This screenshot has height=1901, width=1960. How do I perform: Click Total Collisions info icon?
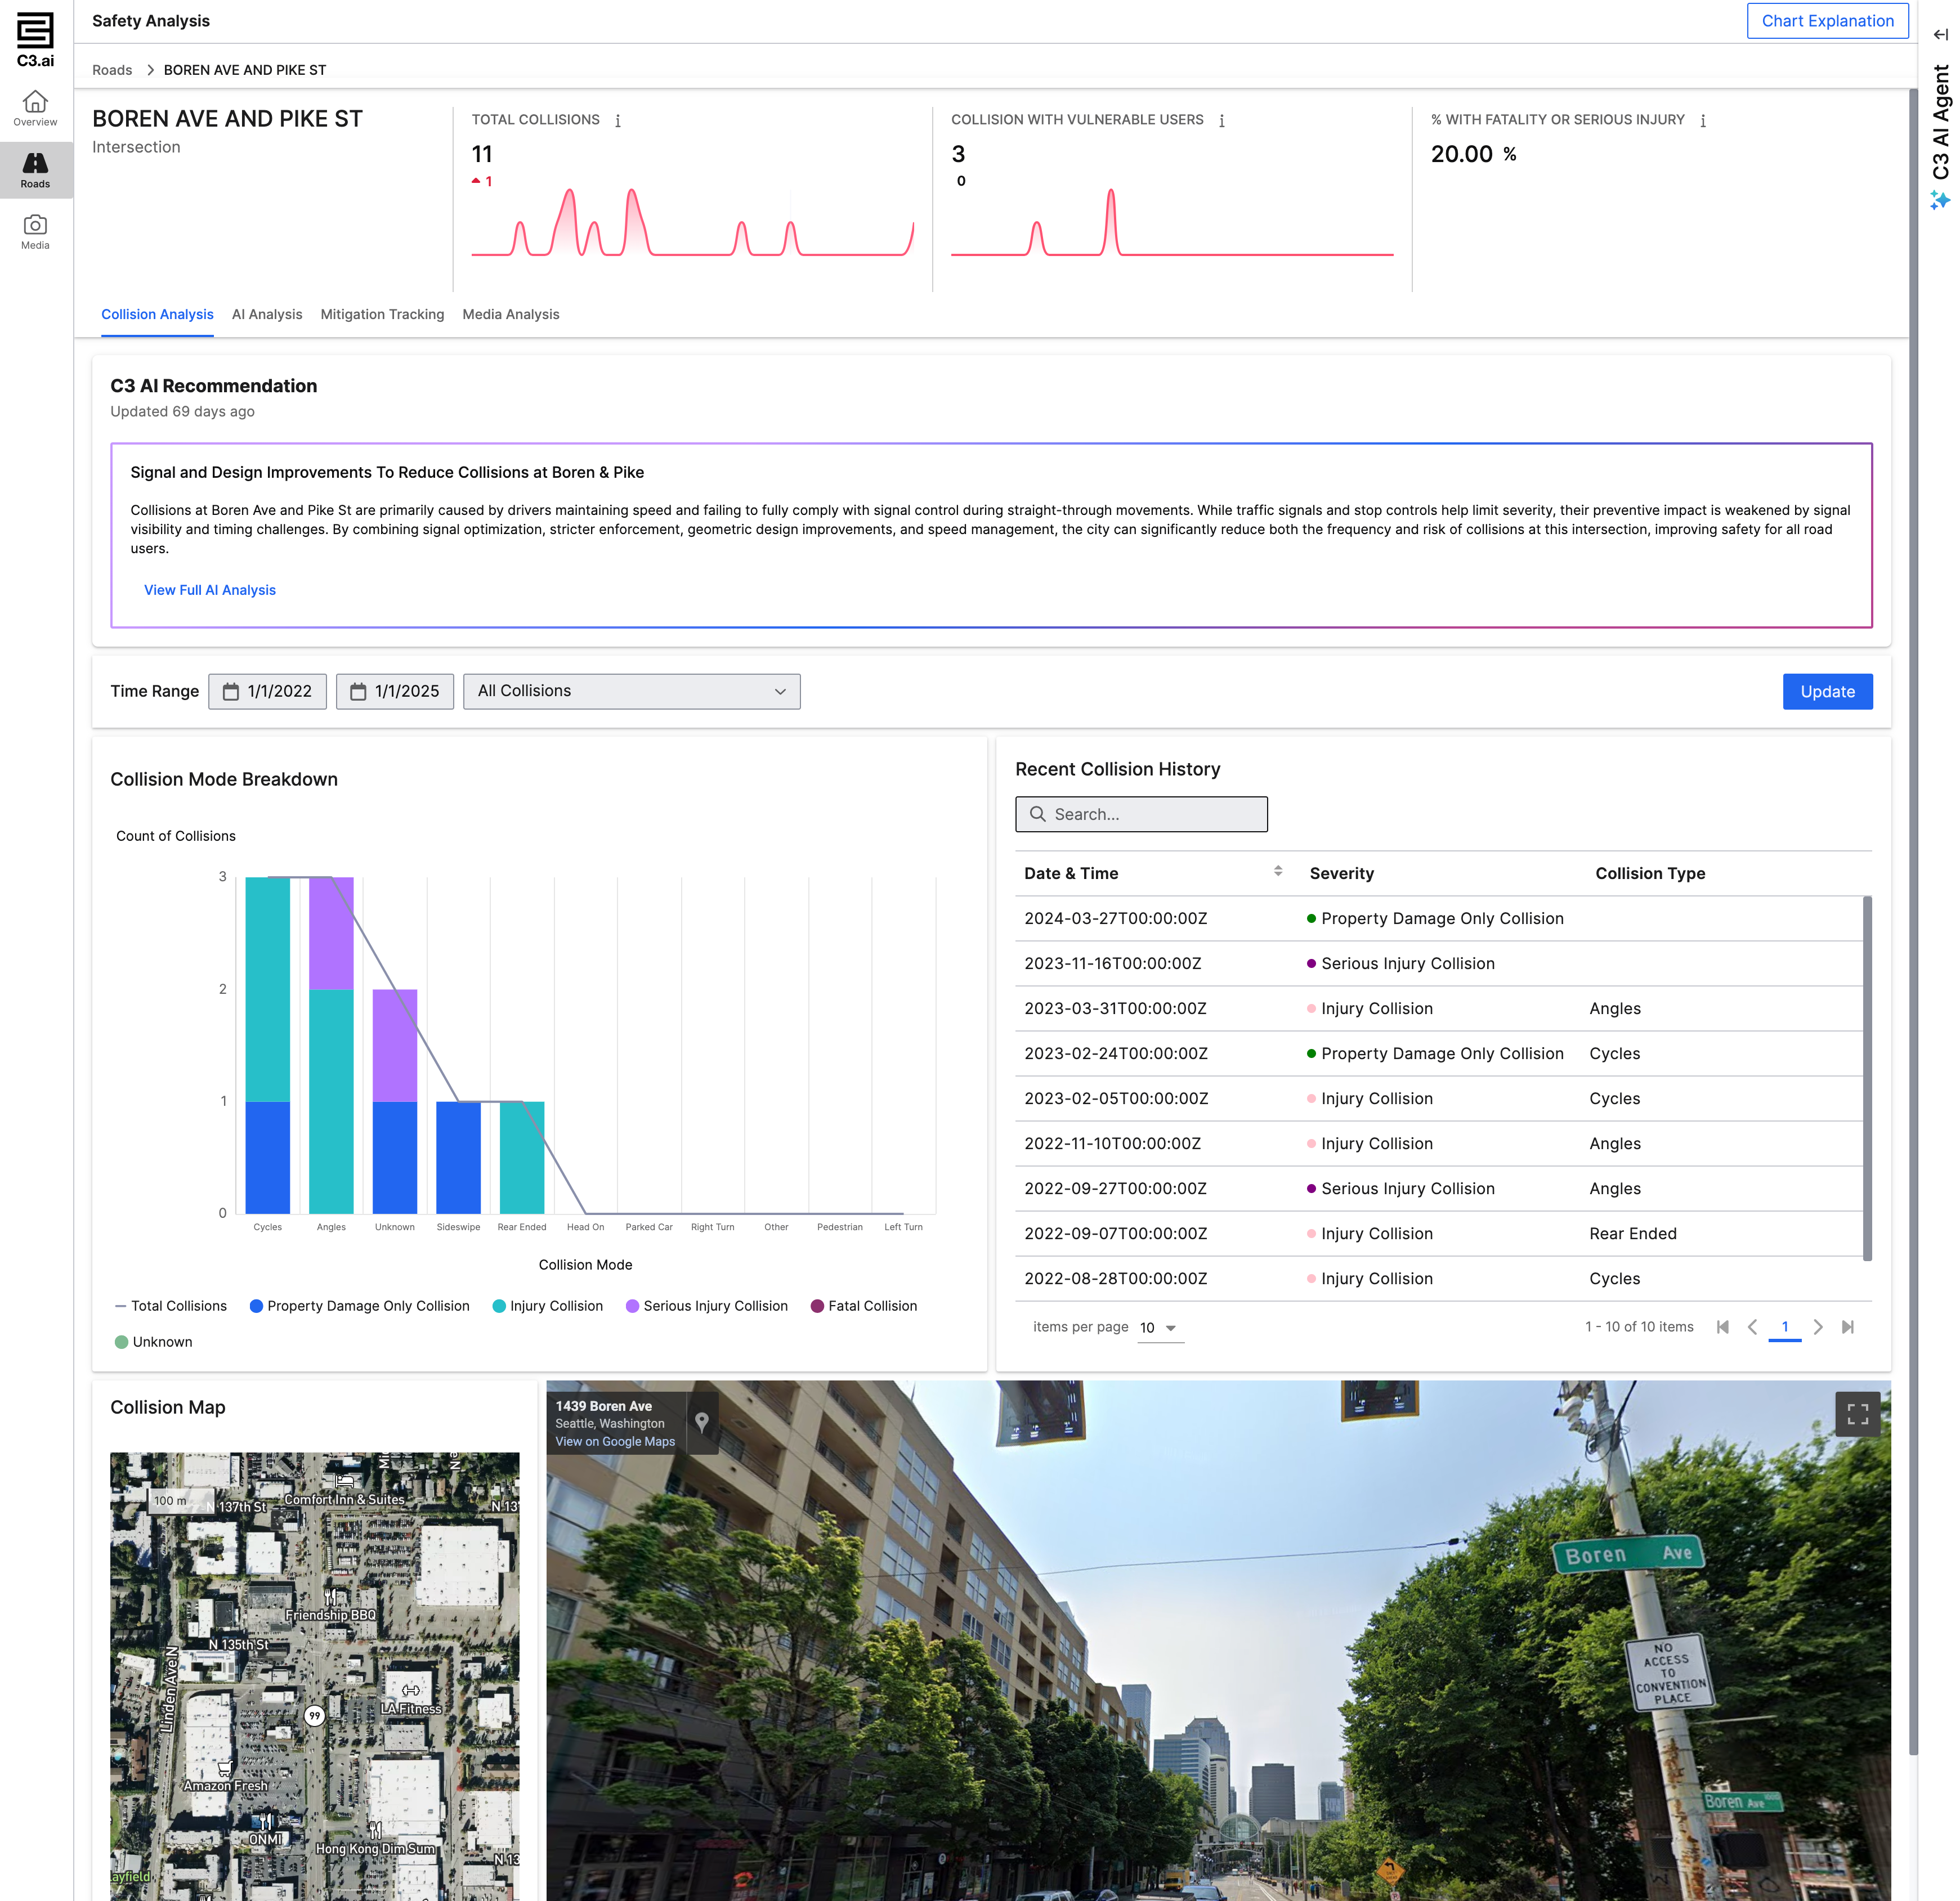pos(618,120)
